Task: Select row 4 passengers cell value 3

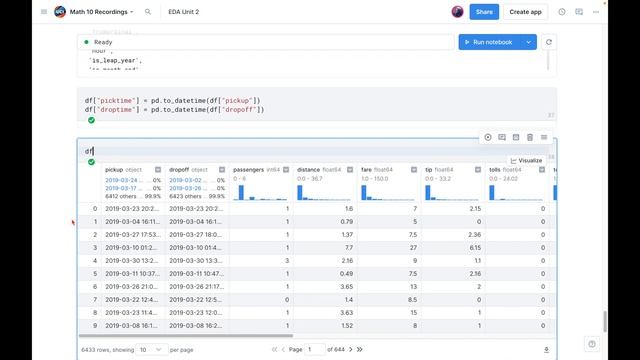Action: coord(261,261)
